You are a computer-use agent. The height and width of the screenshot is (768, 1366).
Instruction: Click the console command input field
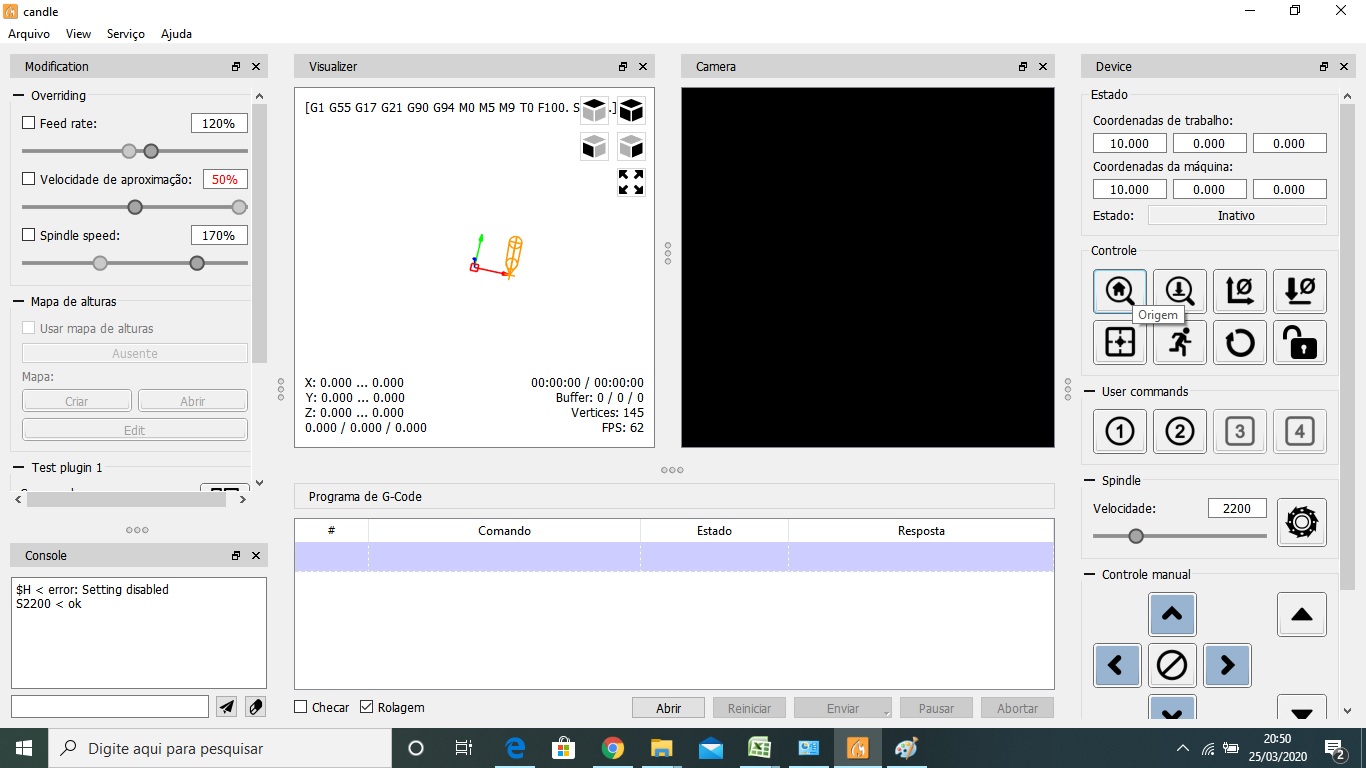[x=110, y=707]
